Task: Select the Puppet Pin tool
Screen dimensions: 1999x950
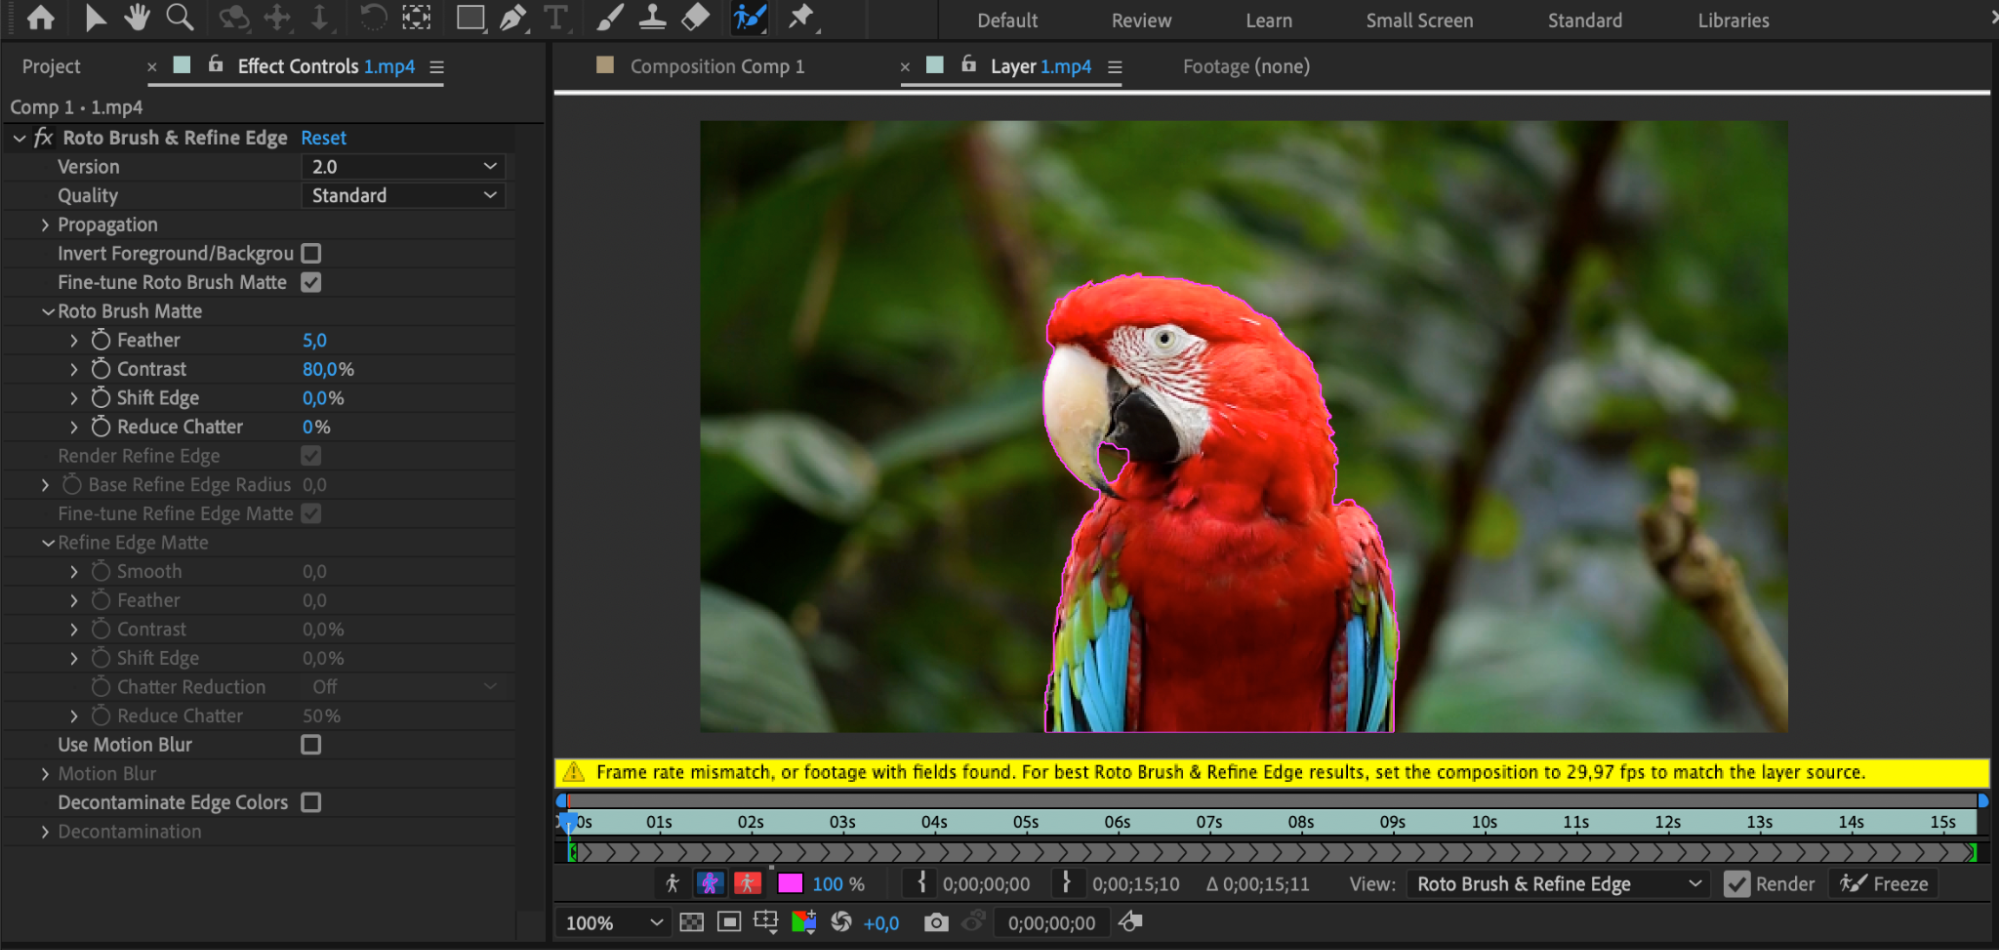Action: (x=801, y=18)
